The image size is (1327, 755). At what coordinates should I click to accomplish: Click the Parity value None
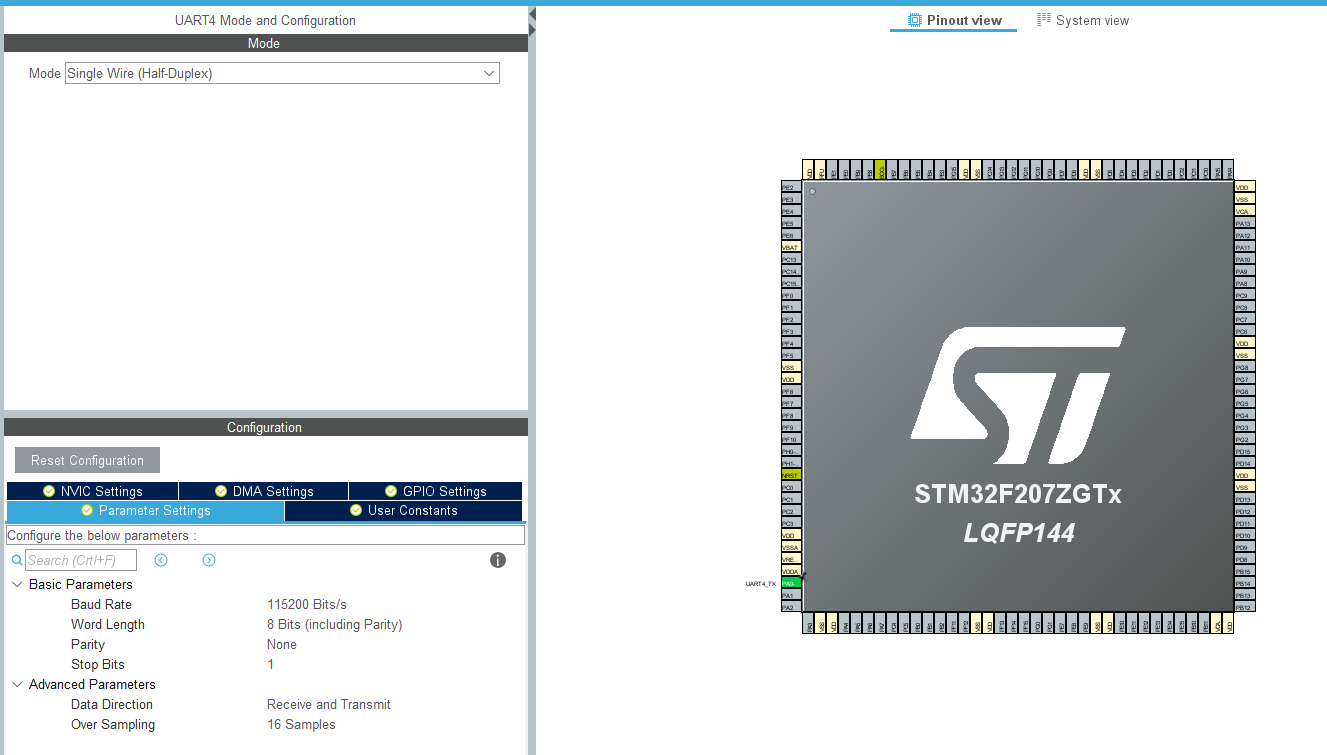[282, 644]
